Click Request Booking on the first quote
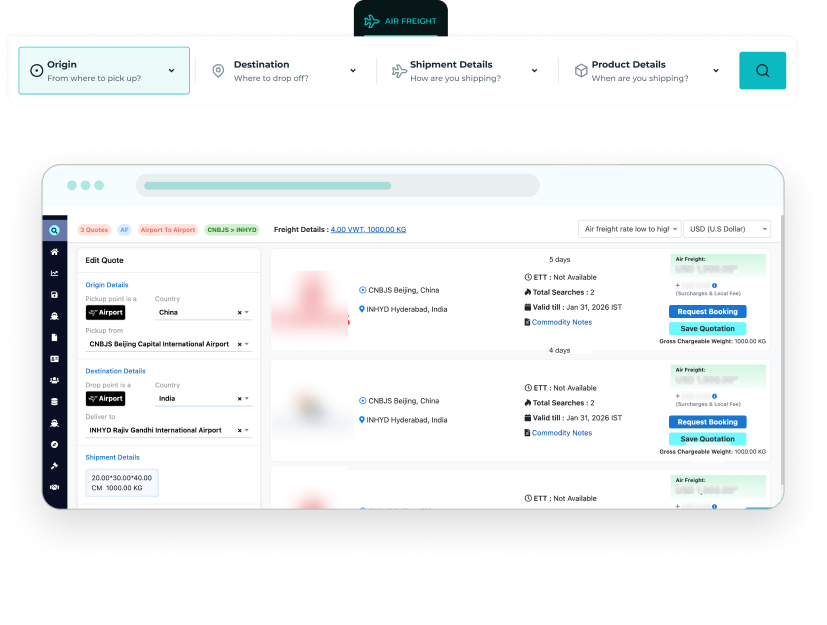827x625 pixels. click(x=707, y=312)
